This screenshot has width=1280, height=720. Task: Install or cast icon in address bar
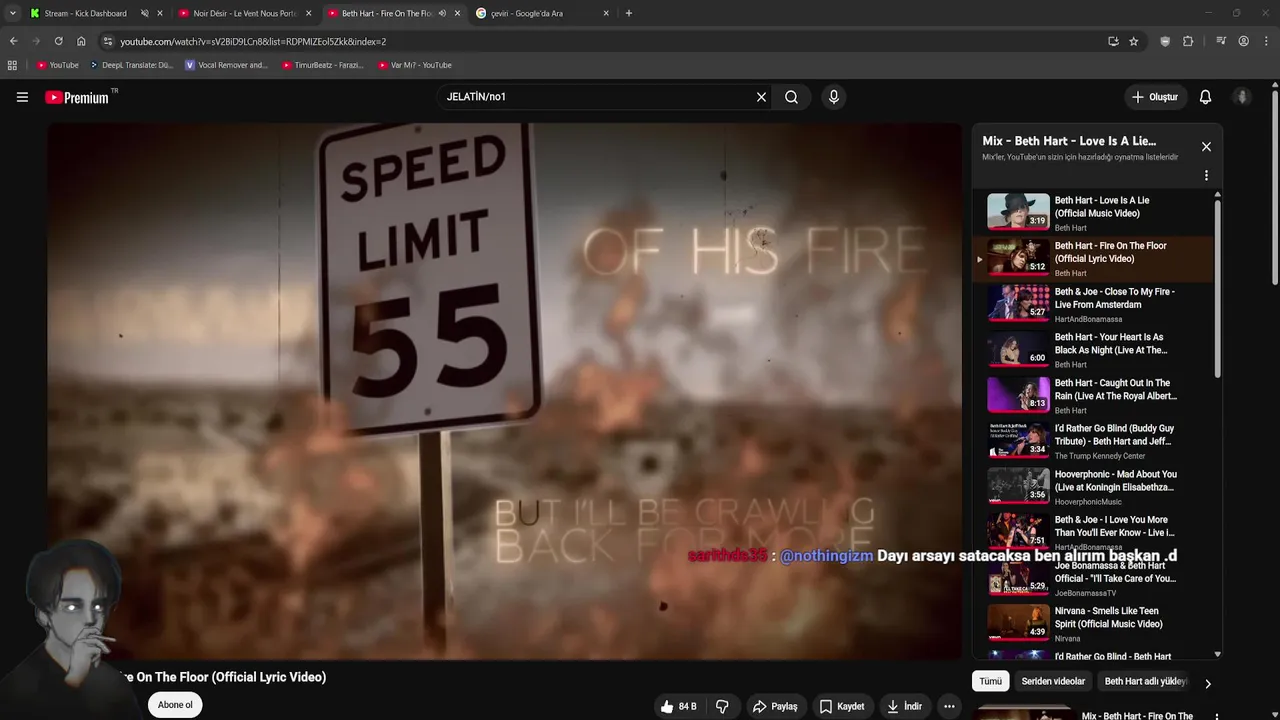click(1113, 41)
